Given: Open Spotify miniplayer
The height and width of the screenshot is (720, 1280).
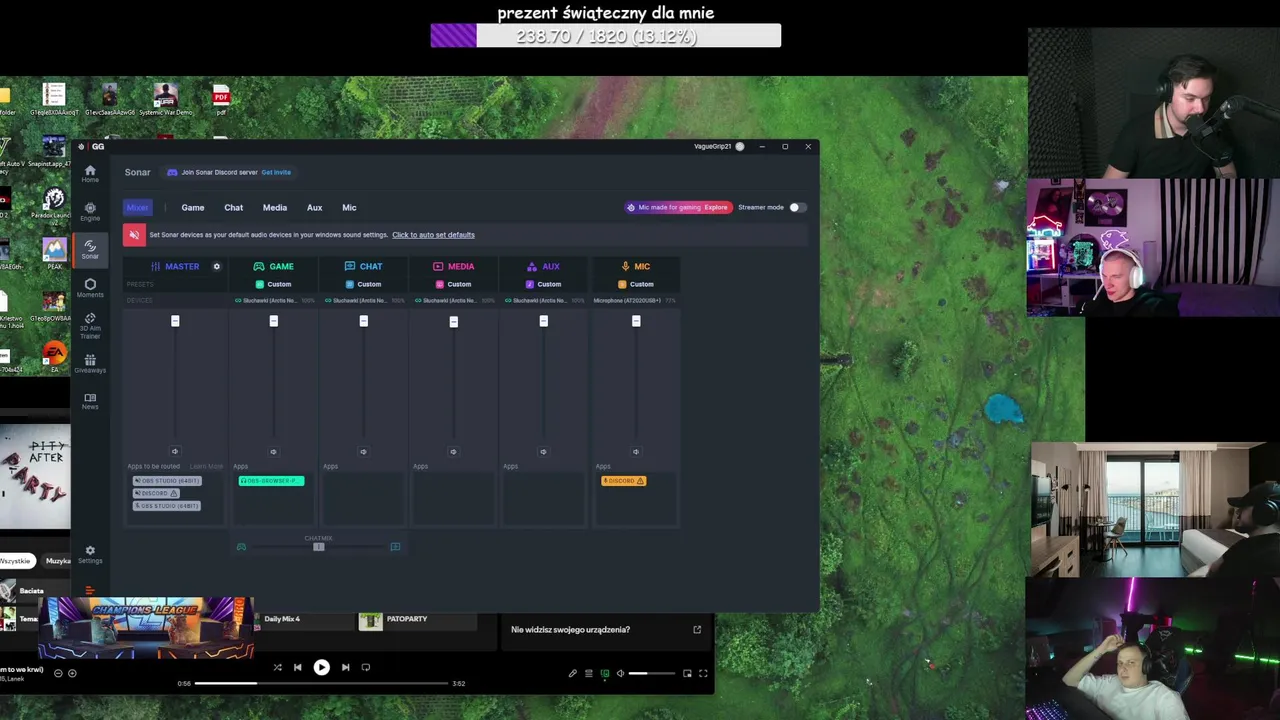Looking at the screenshot, I should point(687,674).
